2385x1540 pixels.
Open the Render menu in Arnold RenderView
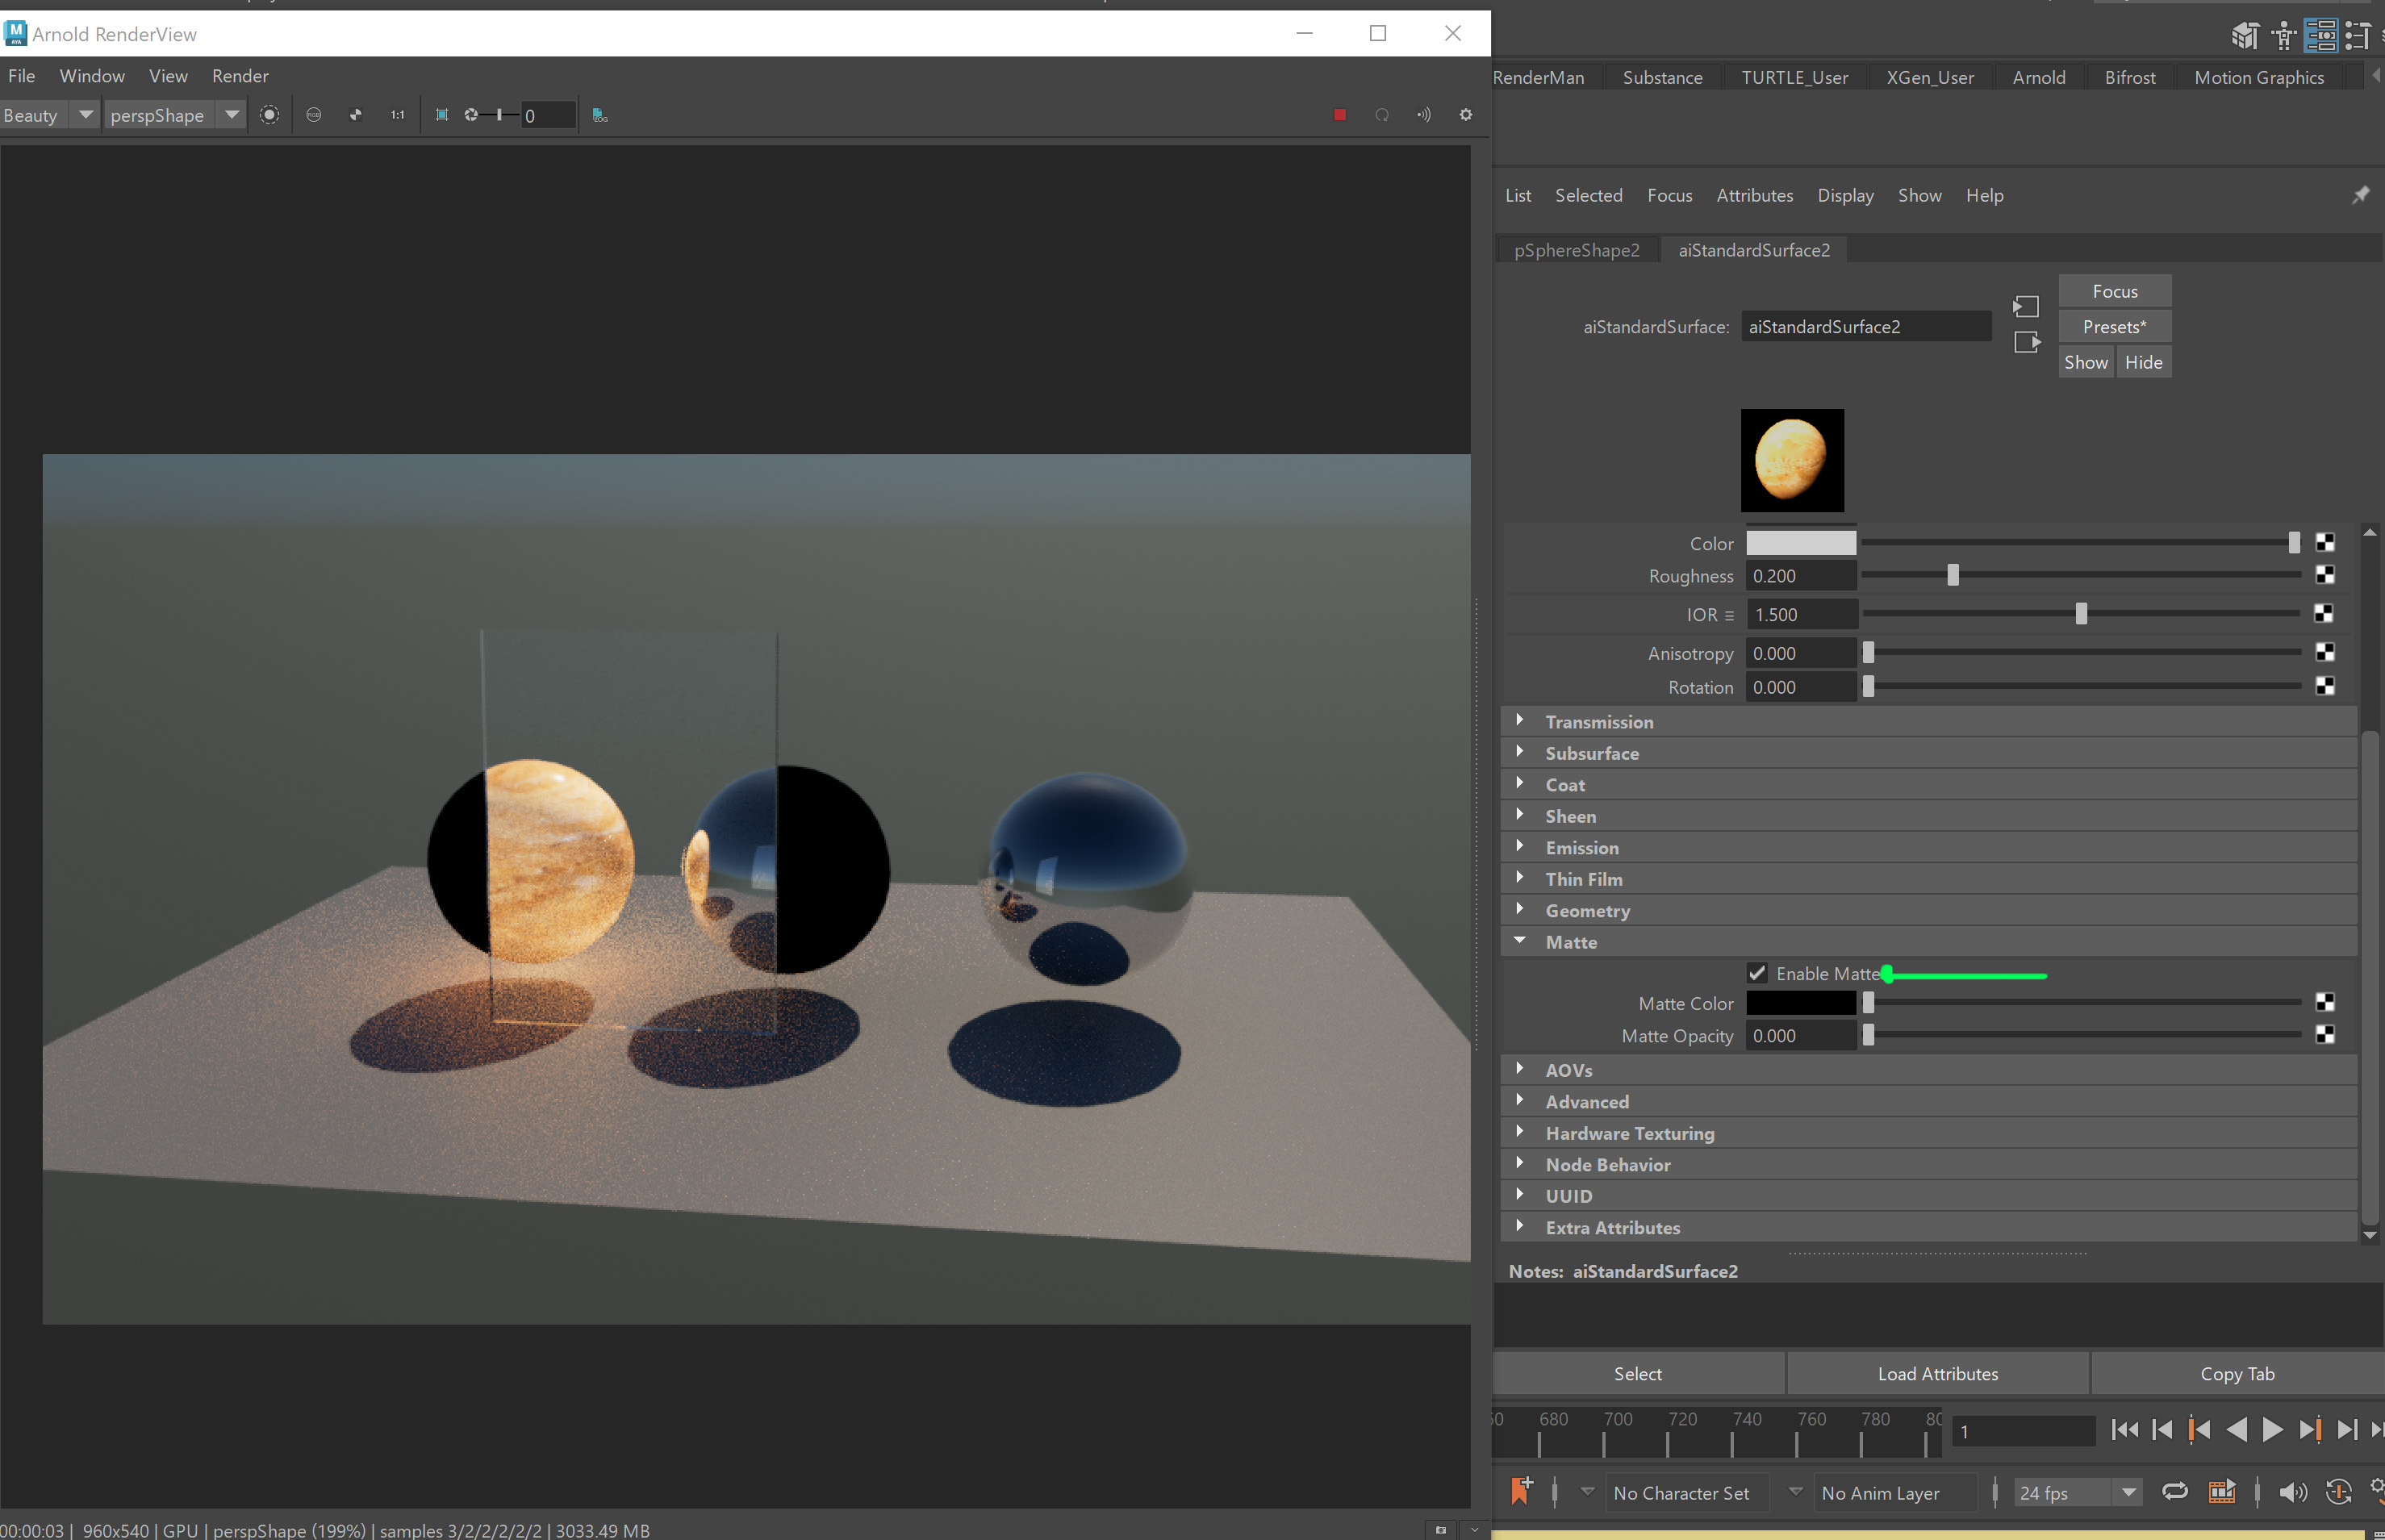(x=239, y=76)
